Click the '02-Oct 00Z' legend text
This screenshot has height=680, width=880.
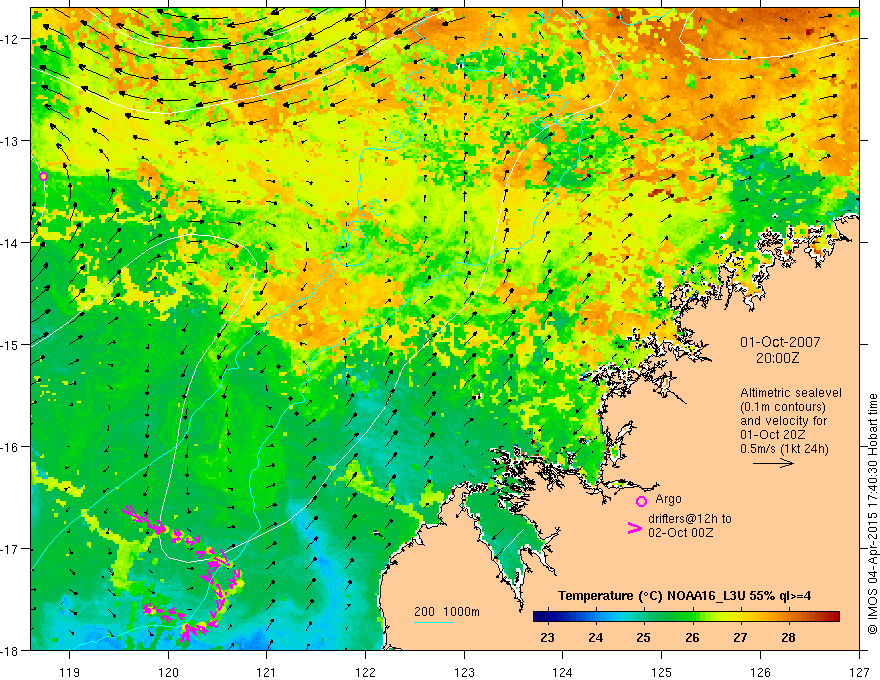click(x=681, y=532)
